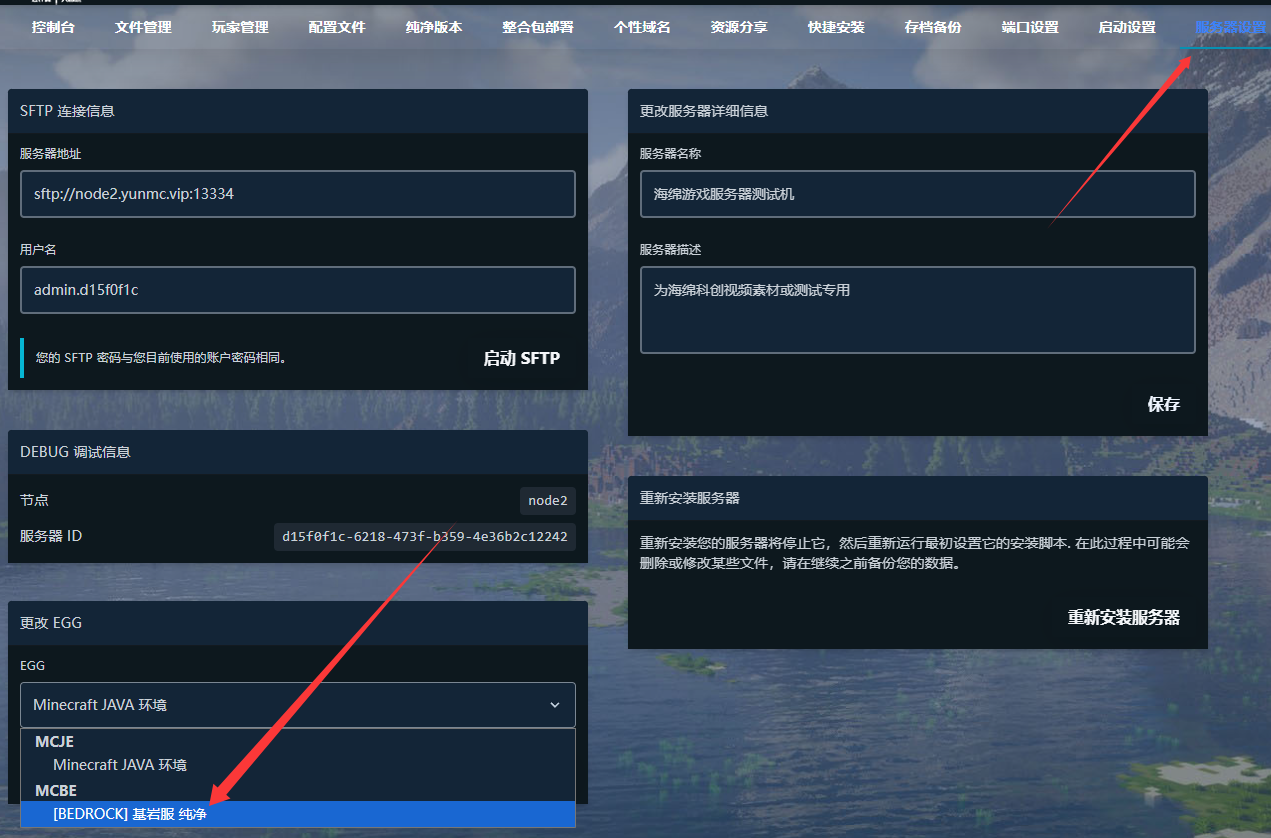The height and width of the screenshot is (838, 1271).
Task: Click the 重新安装服务器 button
Action: [x=1124, y=617]
